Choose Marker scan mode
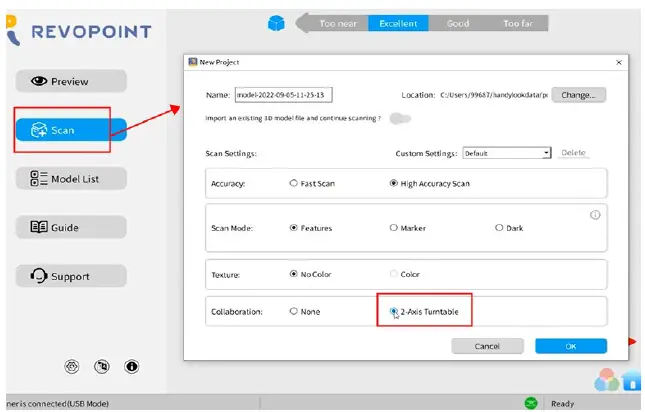 [408, 228]
